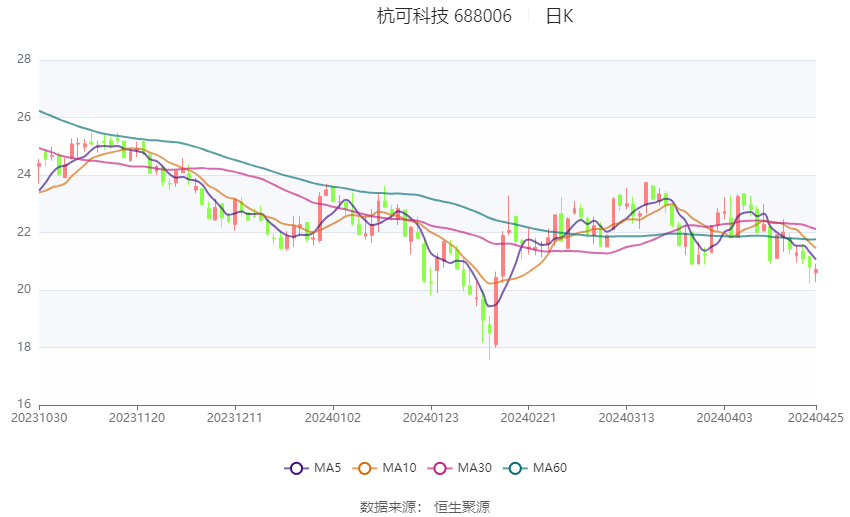This screenshot has width=850, height=517.
Task: Hide the MA10 series via its label
Action: point(400,468)
